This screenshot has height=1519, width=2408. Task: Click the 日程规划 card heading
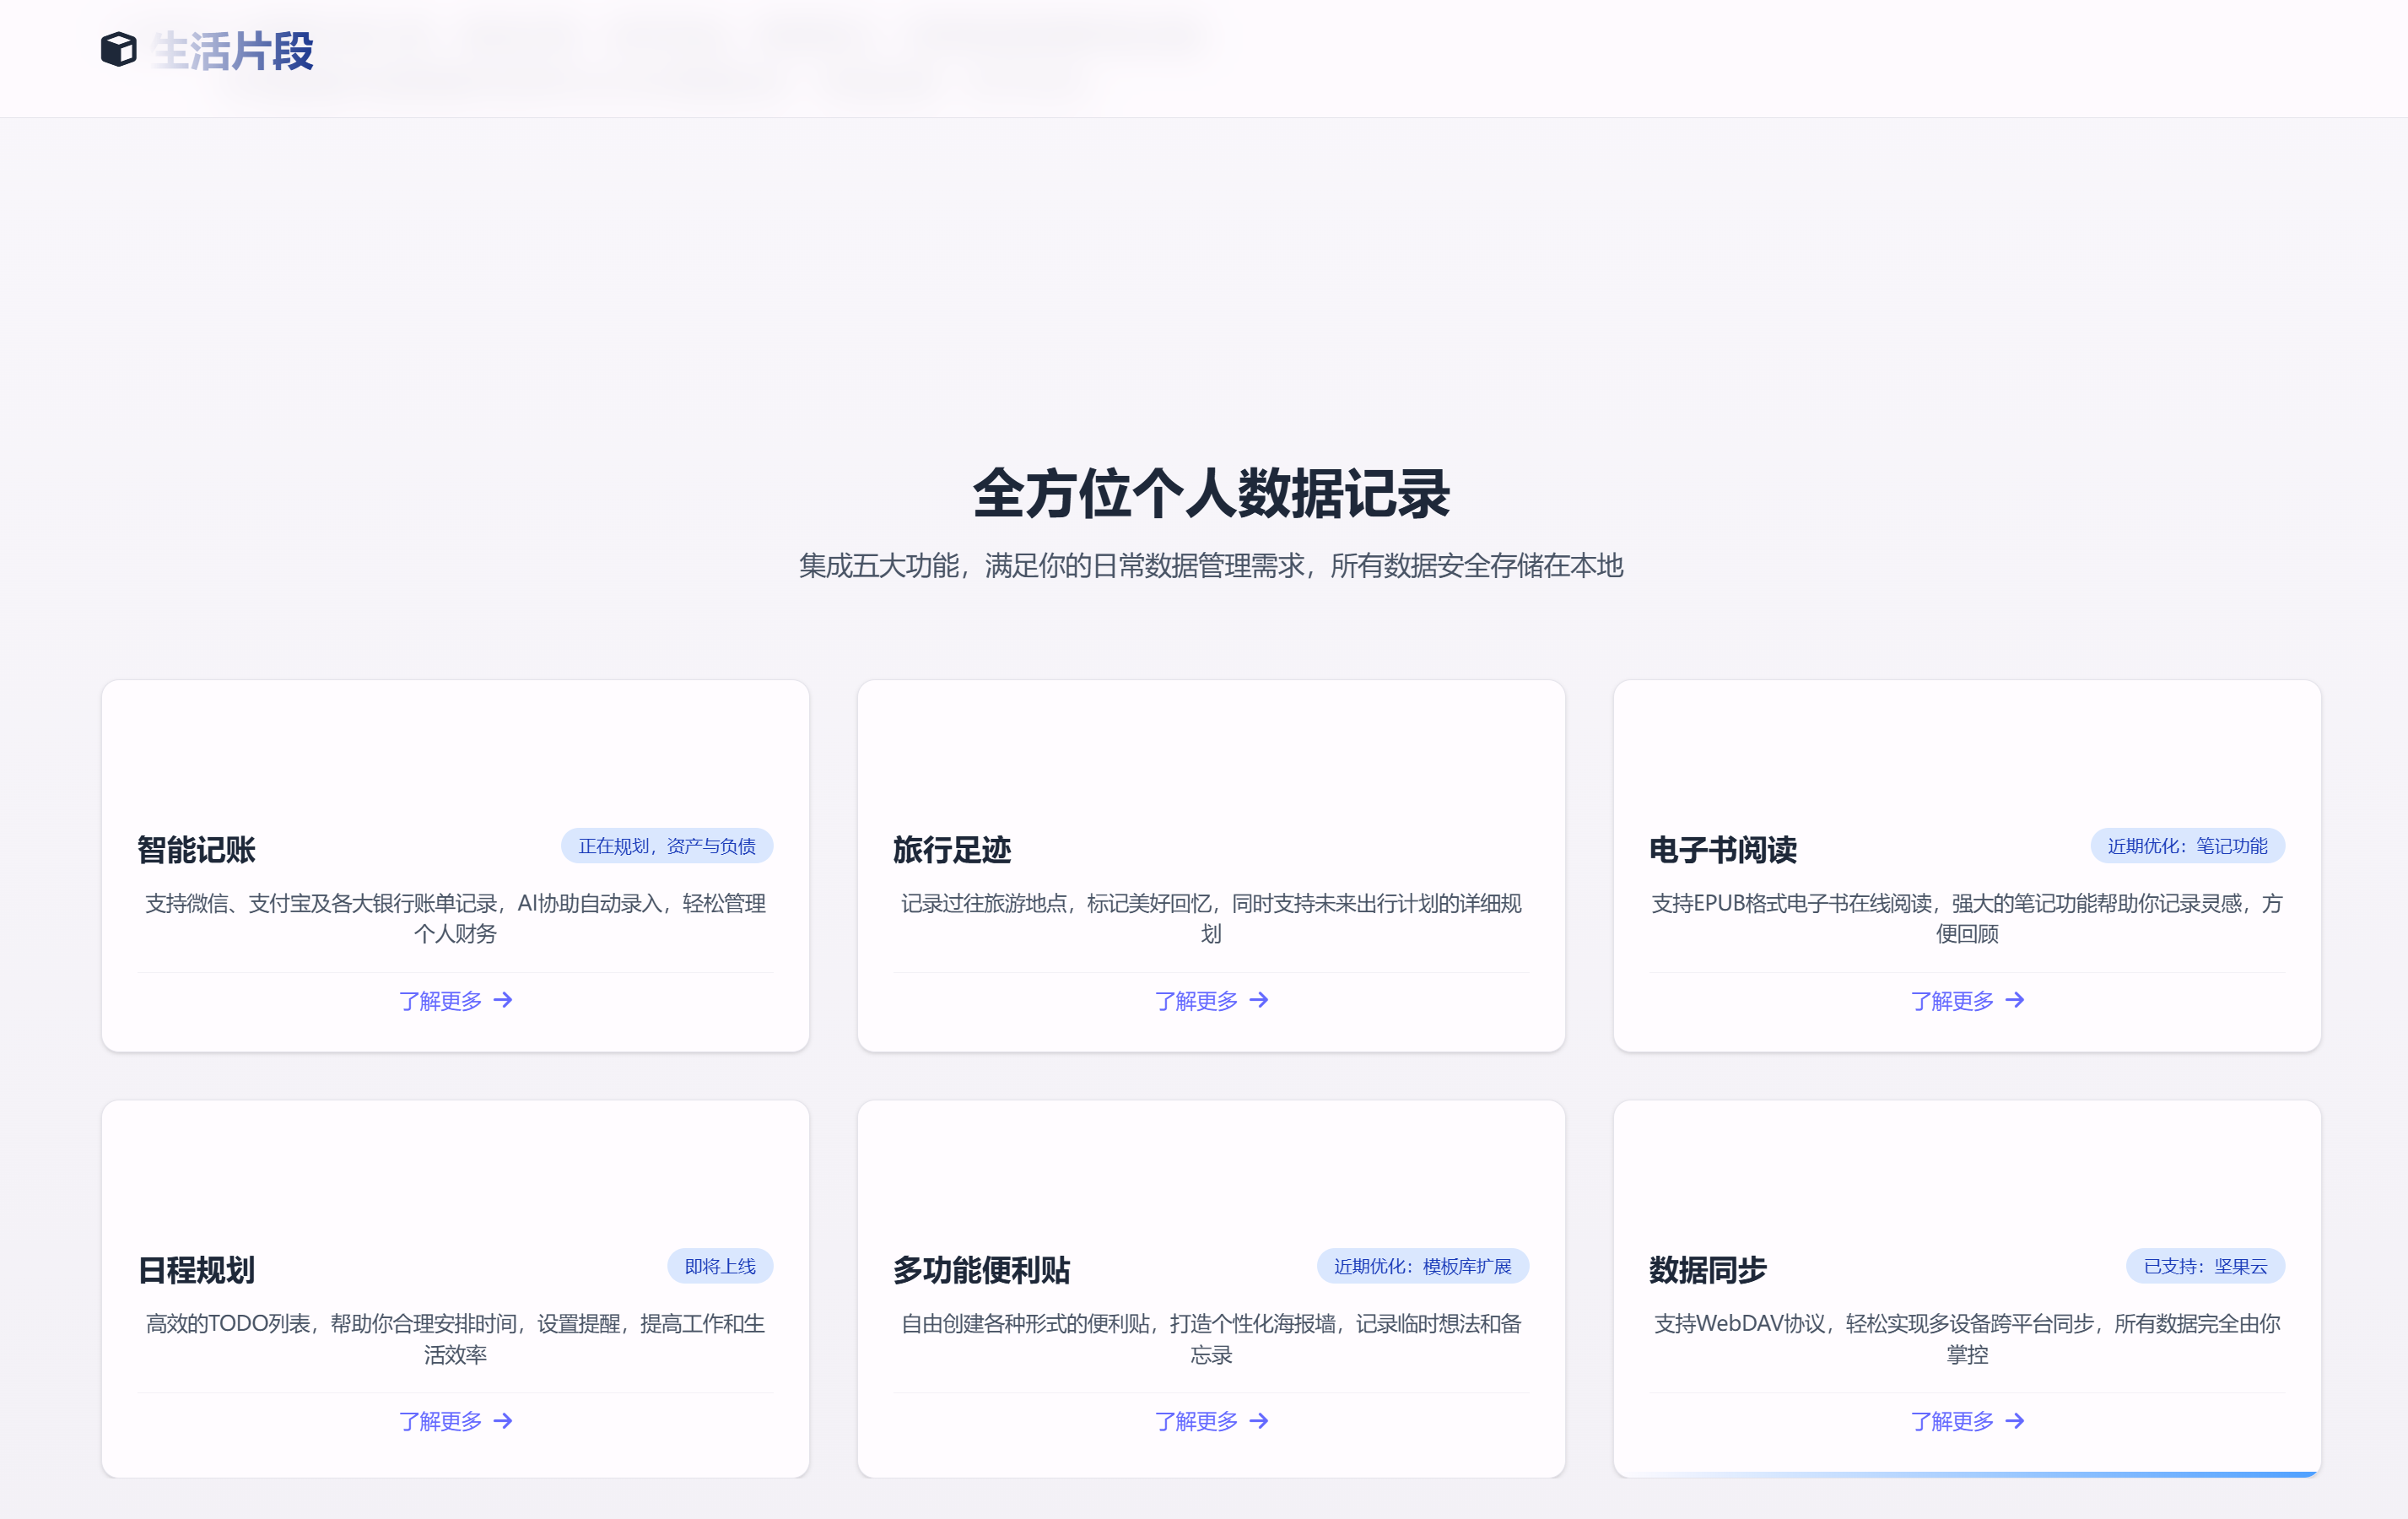(197, 1270)
